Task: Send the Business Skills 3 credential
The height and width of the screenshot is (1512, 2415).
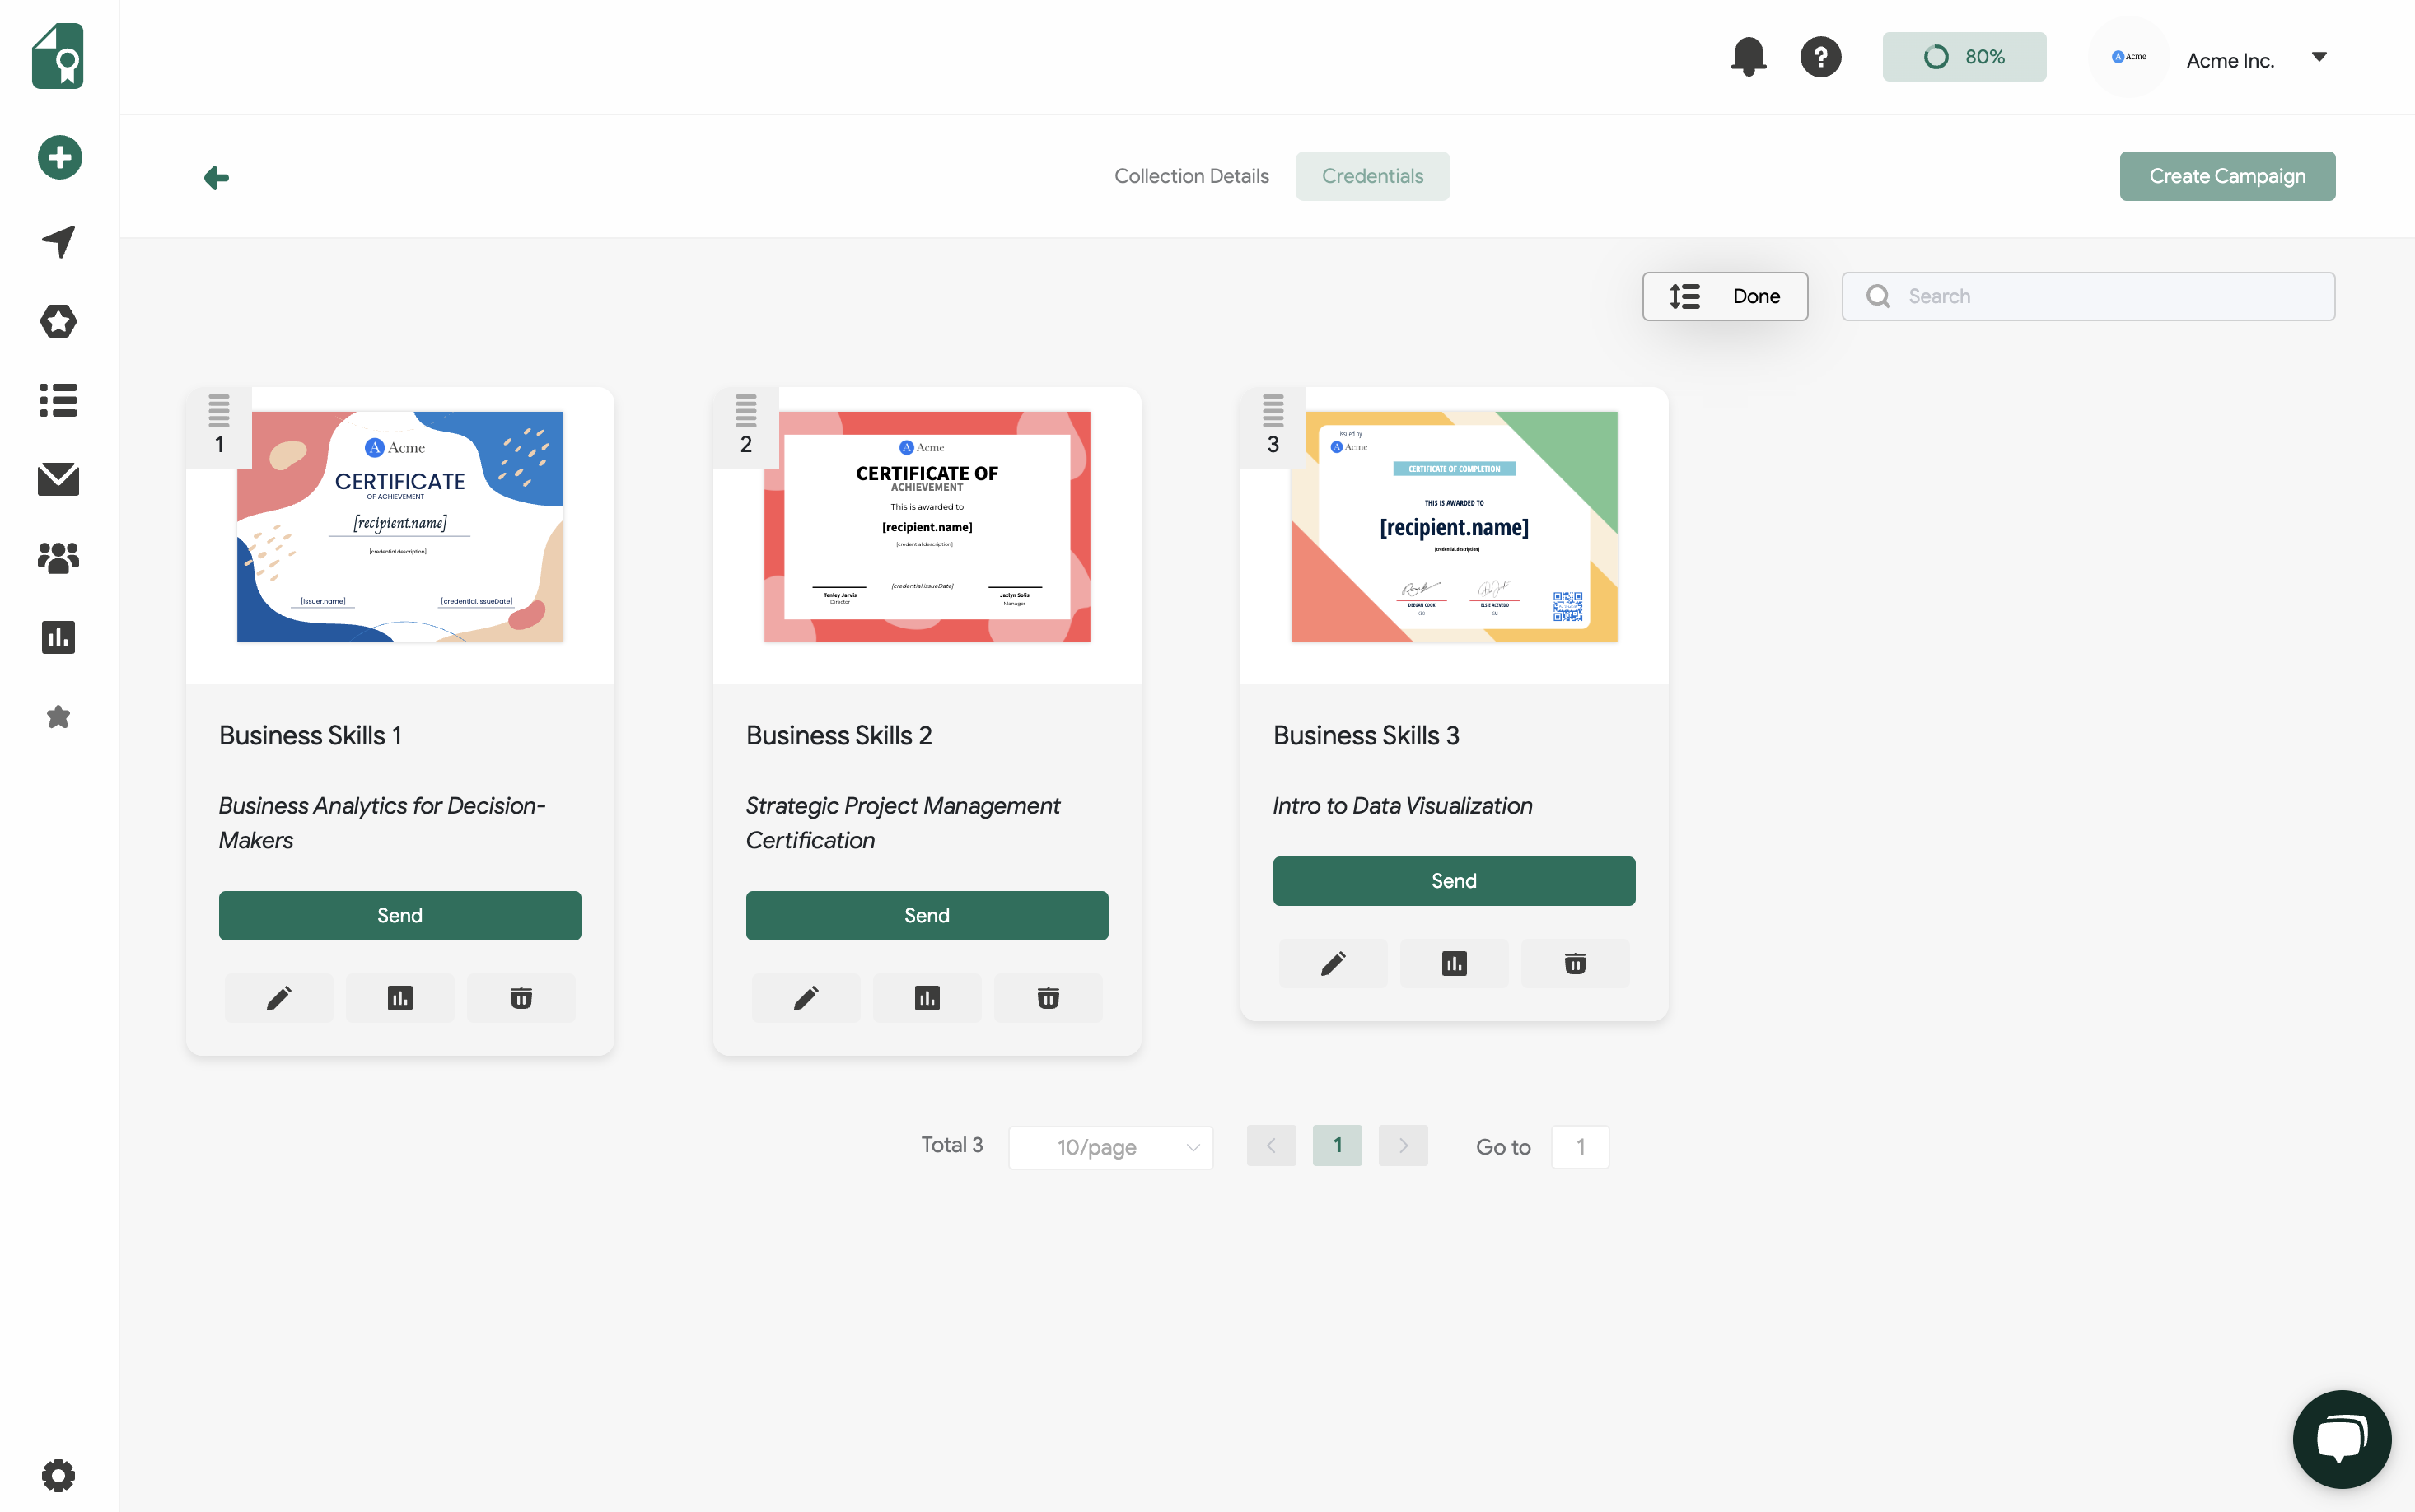Action: (1454, 880)
